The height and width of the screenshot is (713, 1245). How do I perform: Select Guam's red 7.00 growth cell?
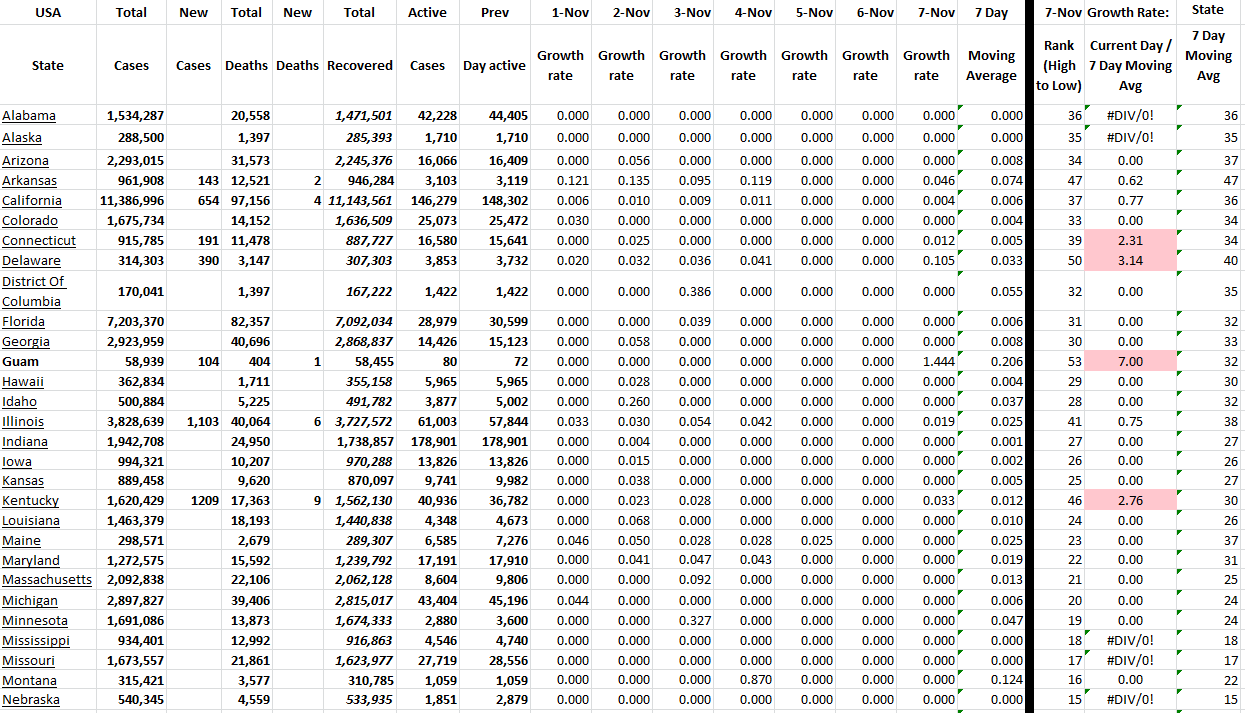coord(1129,361)
